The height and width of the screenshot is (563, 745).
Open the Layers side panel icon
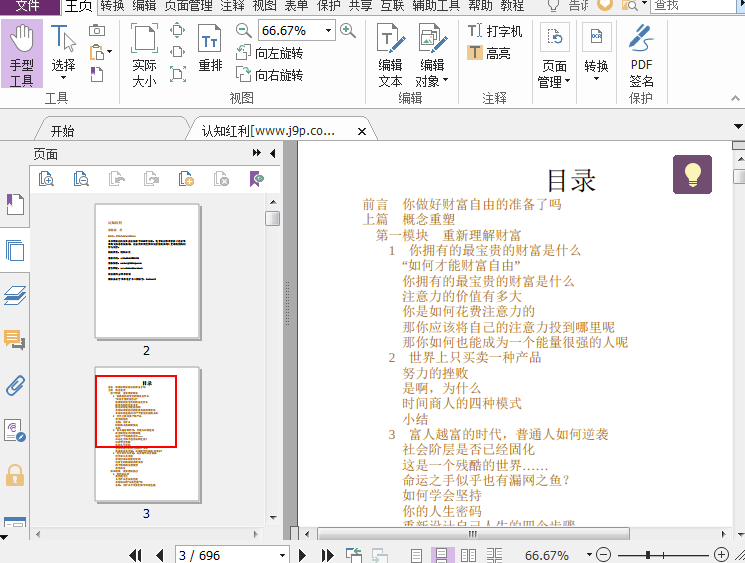point(15,296)
